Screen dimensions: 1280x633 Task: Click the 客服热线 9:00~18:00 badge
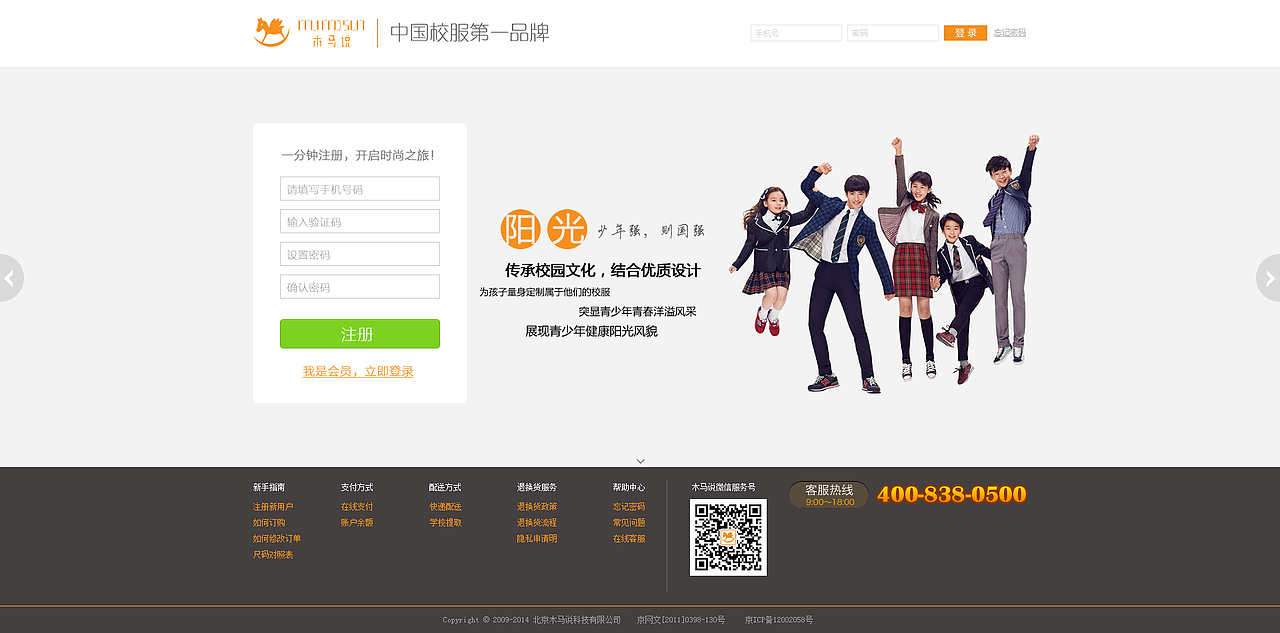tap(829, 495)
